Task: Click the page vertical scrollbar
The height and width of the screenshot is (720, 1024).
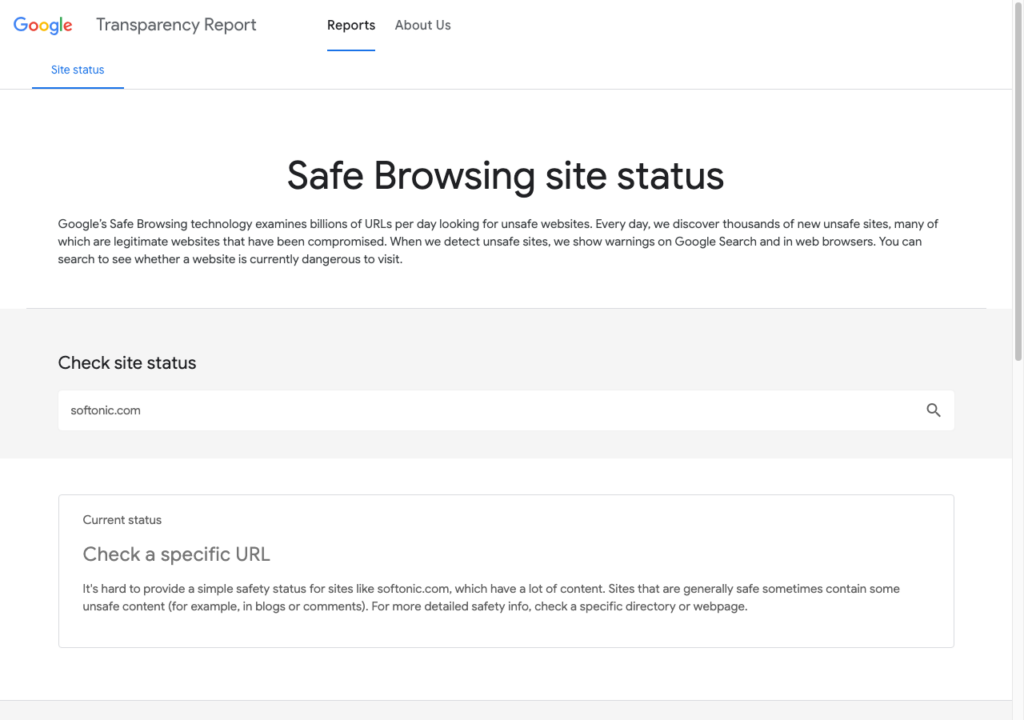Action: (x=1017, y=183)
